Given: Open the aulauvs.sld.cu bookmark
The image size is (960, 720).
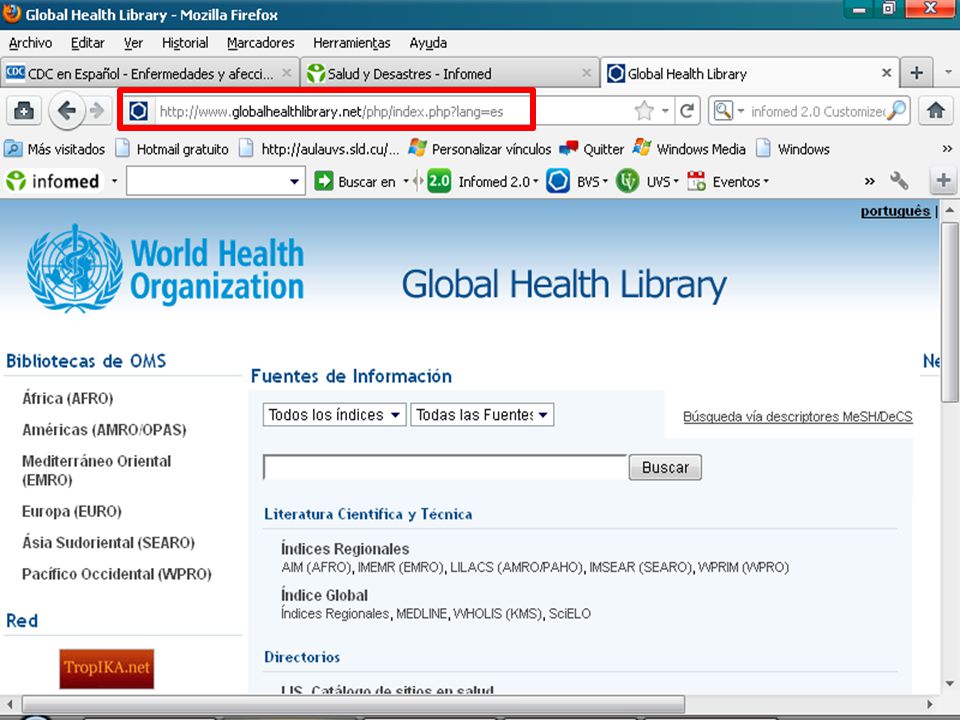Looking at the screenshot, I should click(x=319, y=149).
